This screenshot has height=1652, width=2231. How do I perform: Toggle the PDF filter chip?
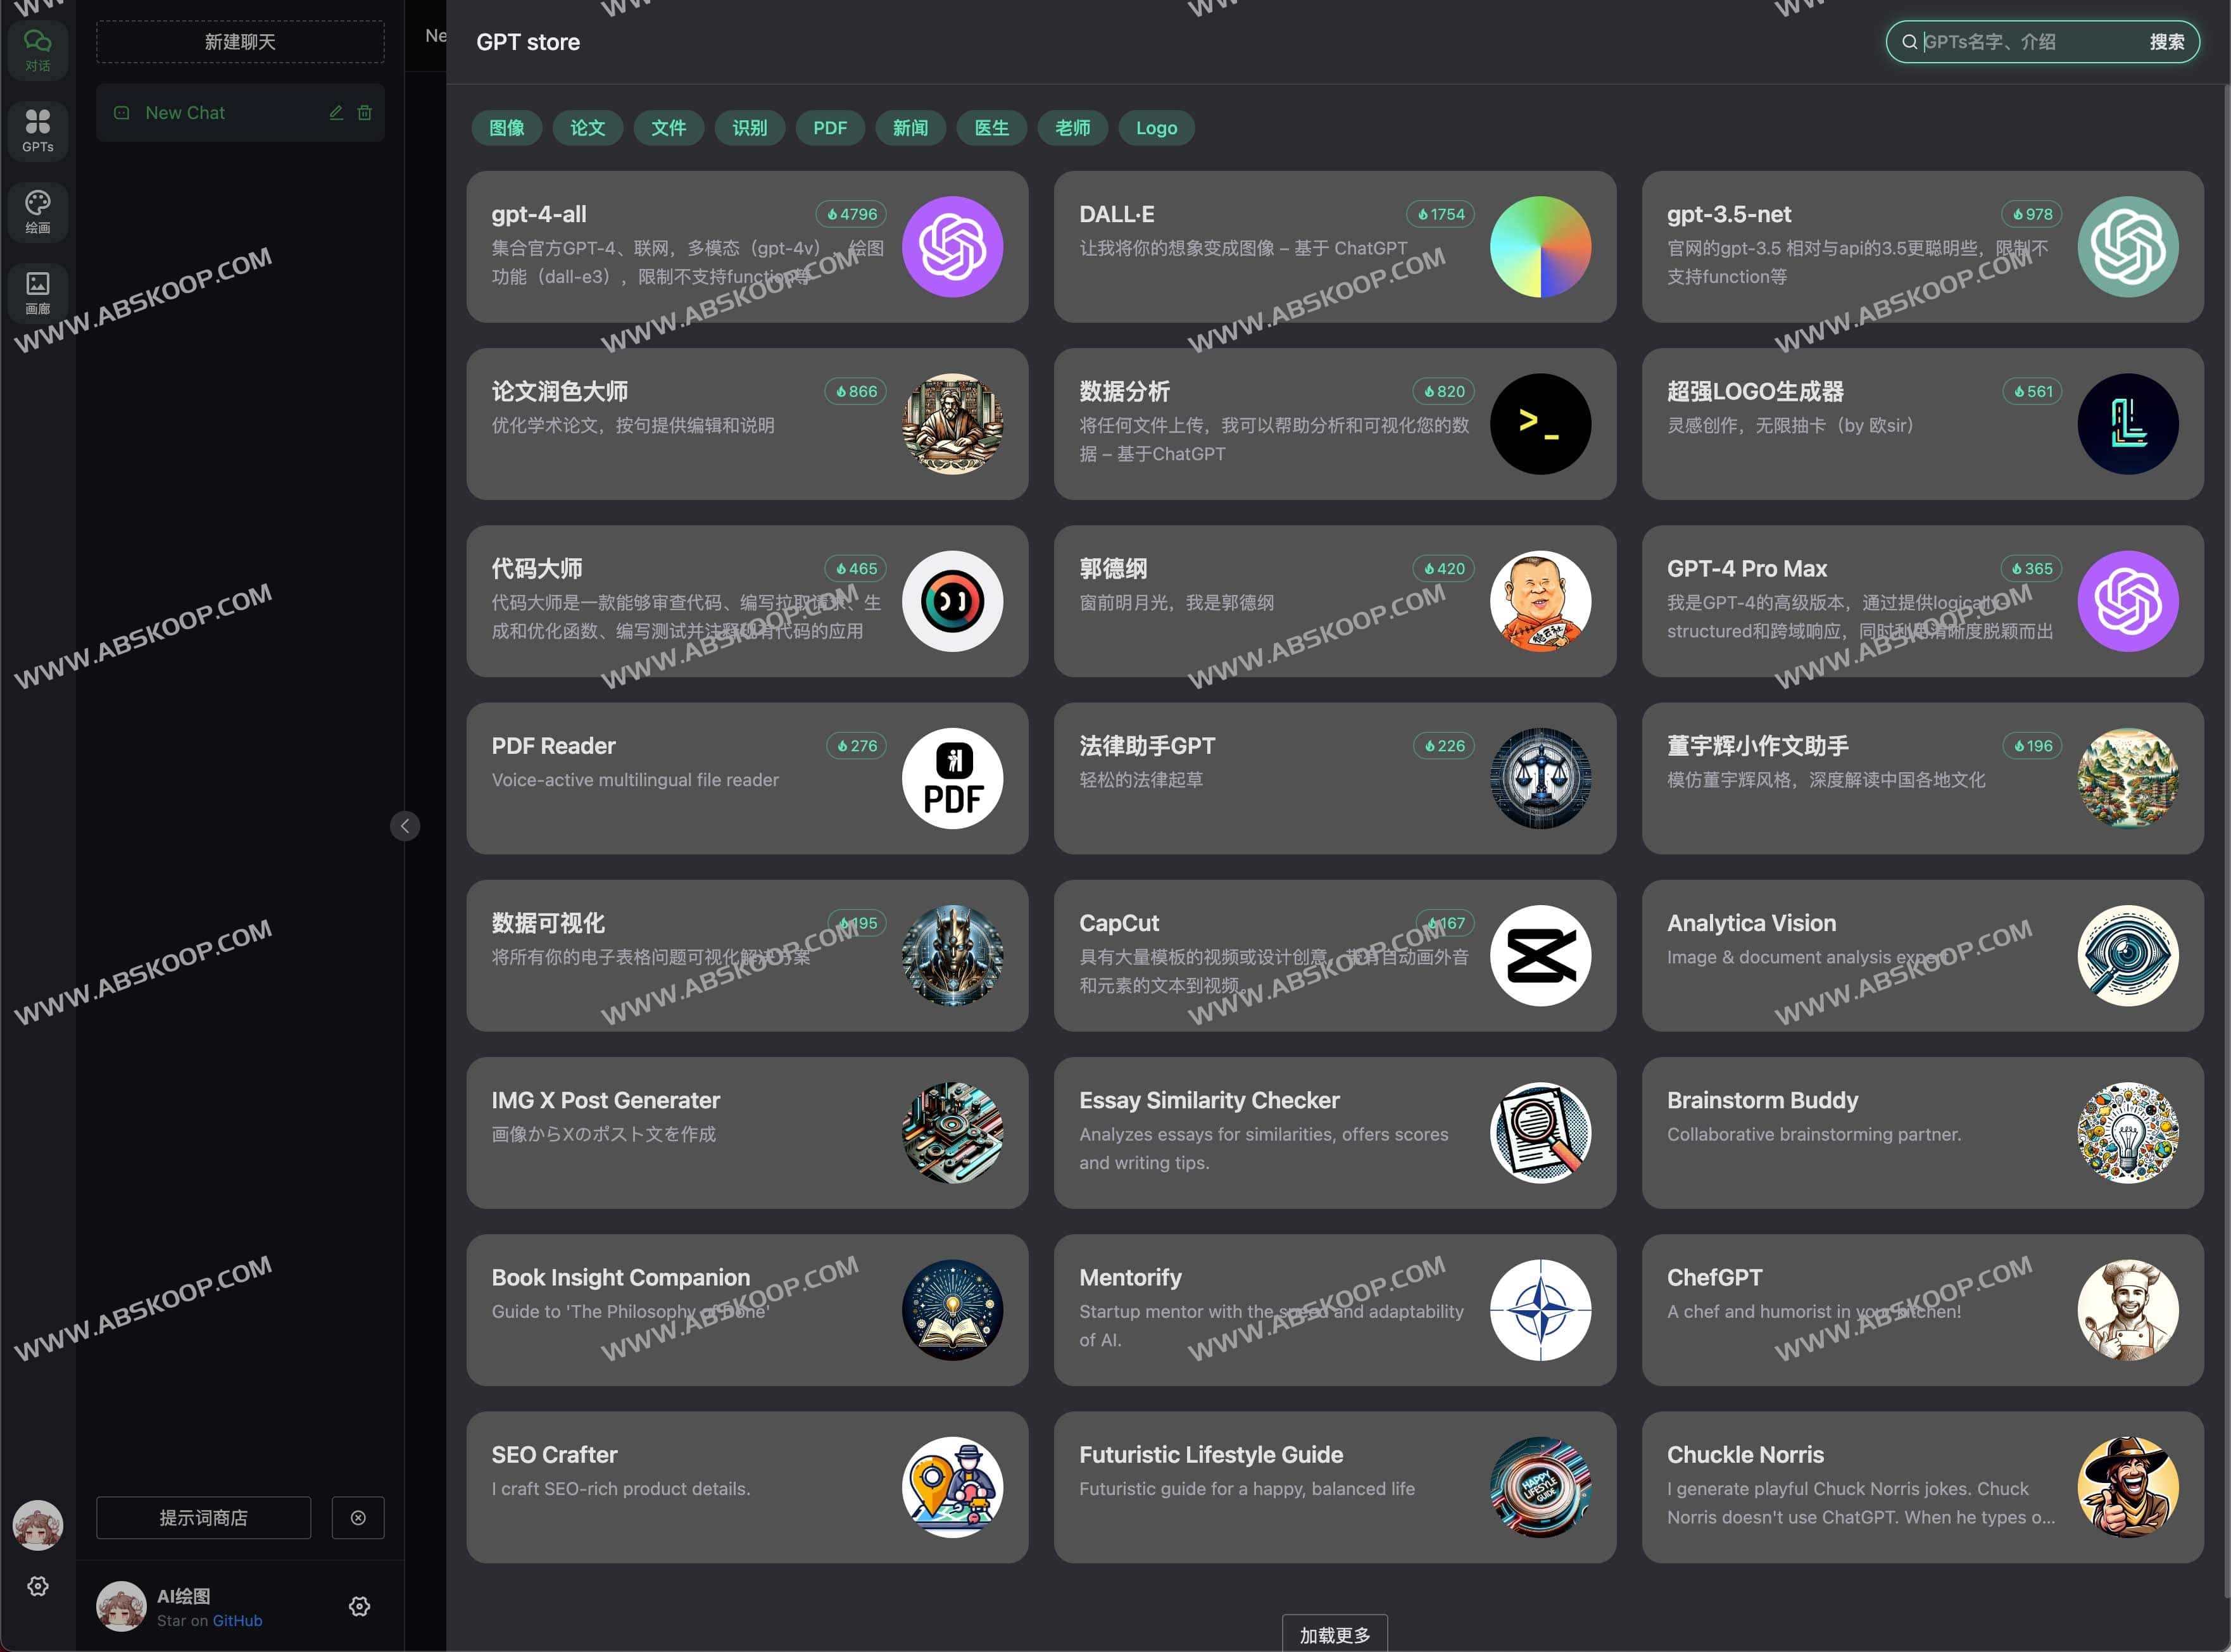[830, 128]
